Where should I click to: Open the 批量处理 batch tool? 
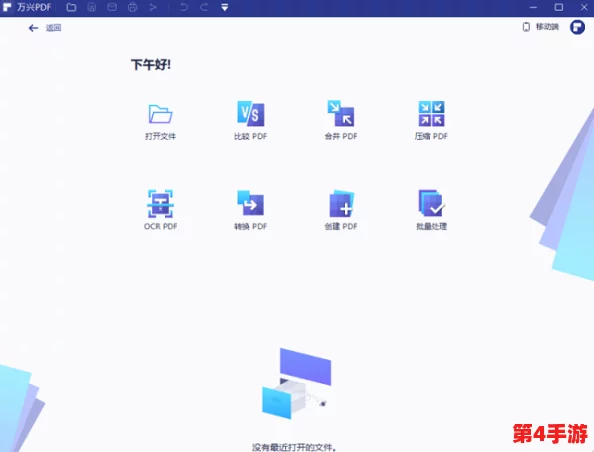click(431, 203)
